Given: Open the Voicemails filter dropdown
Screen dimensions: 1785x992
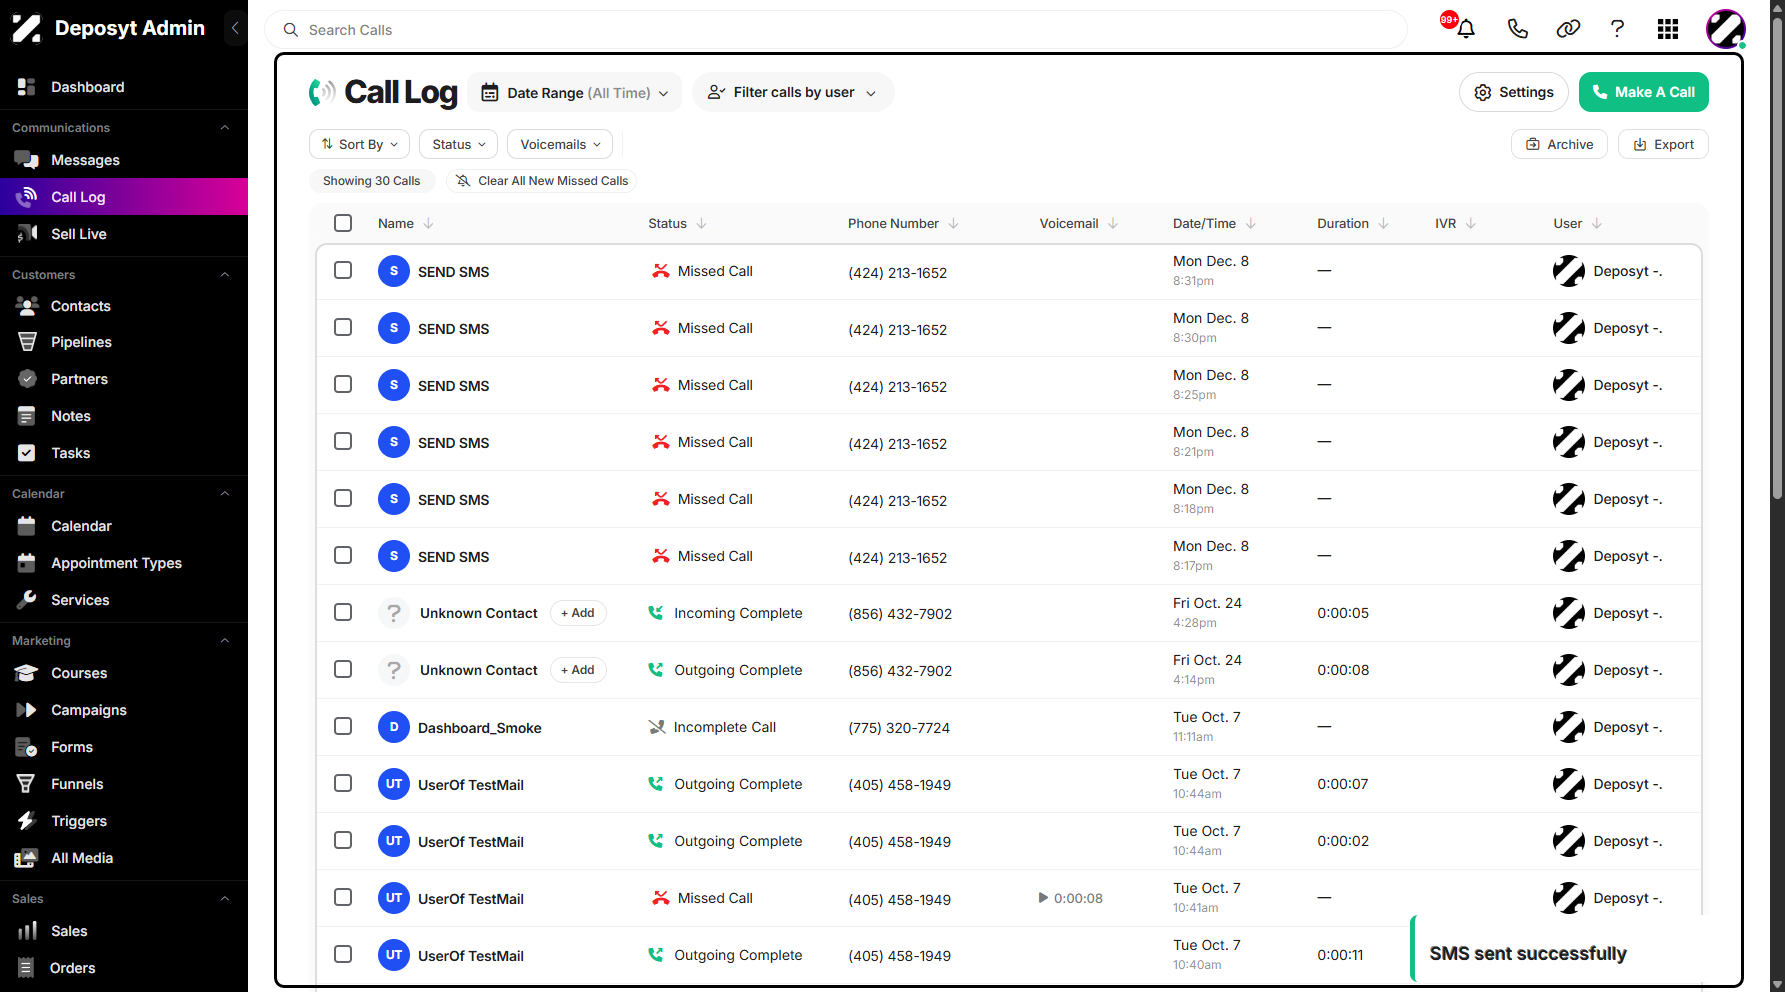Looking at the screenshot, I should click(560, 144).
